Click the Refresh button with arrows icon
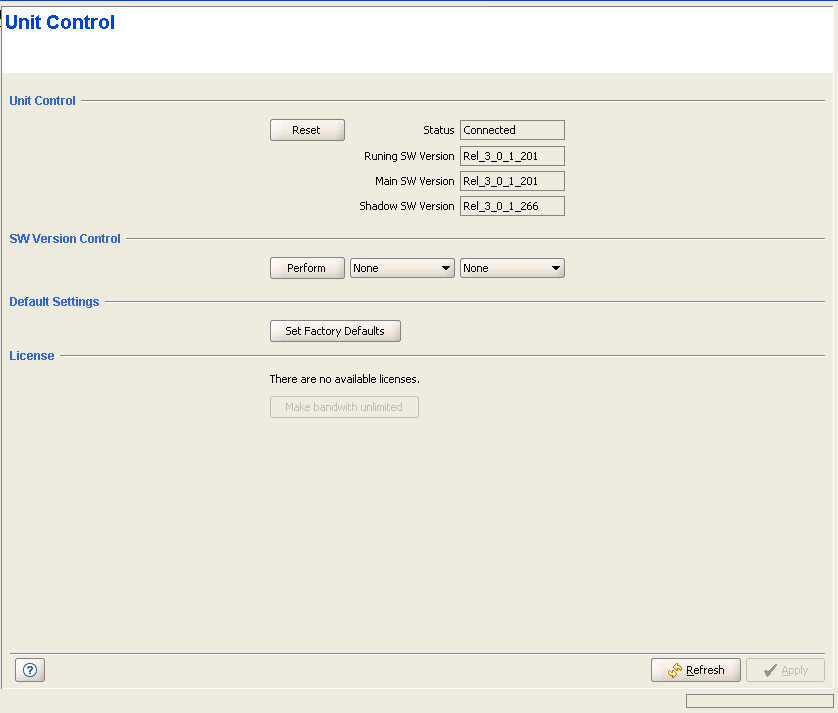 coord(695,670)
